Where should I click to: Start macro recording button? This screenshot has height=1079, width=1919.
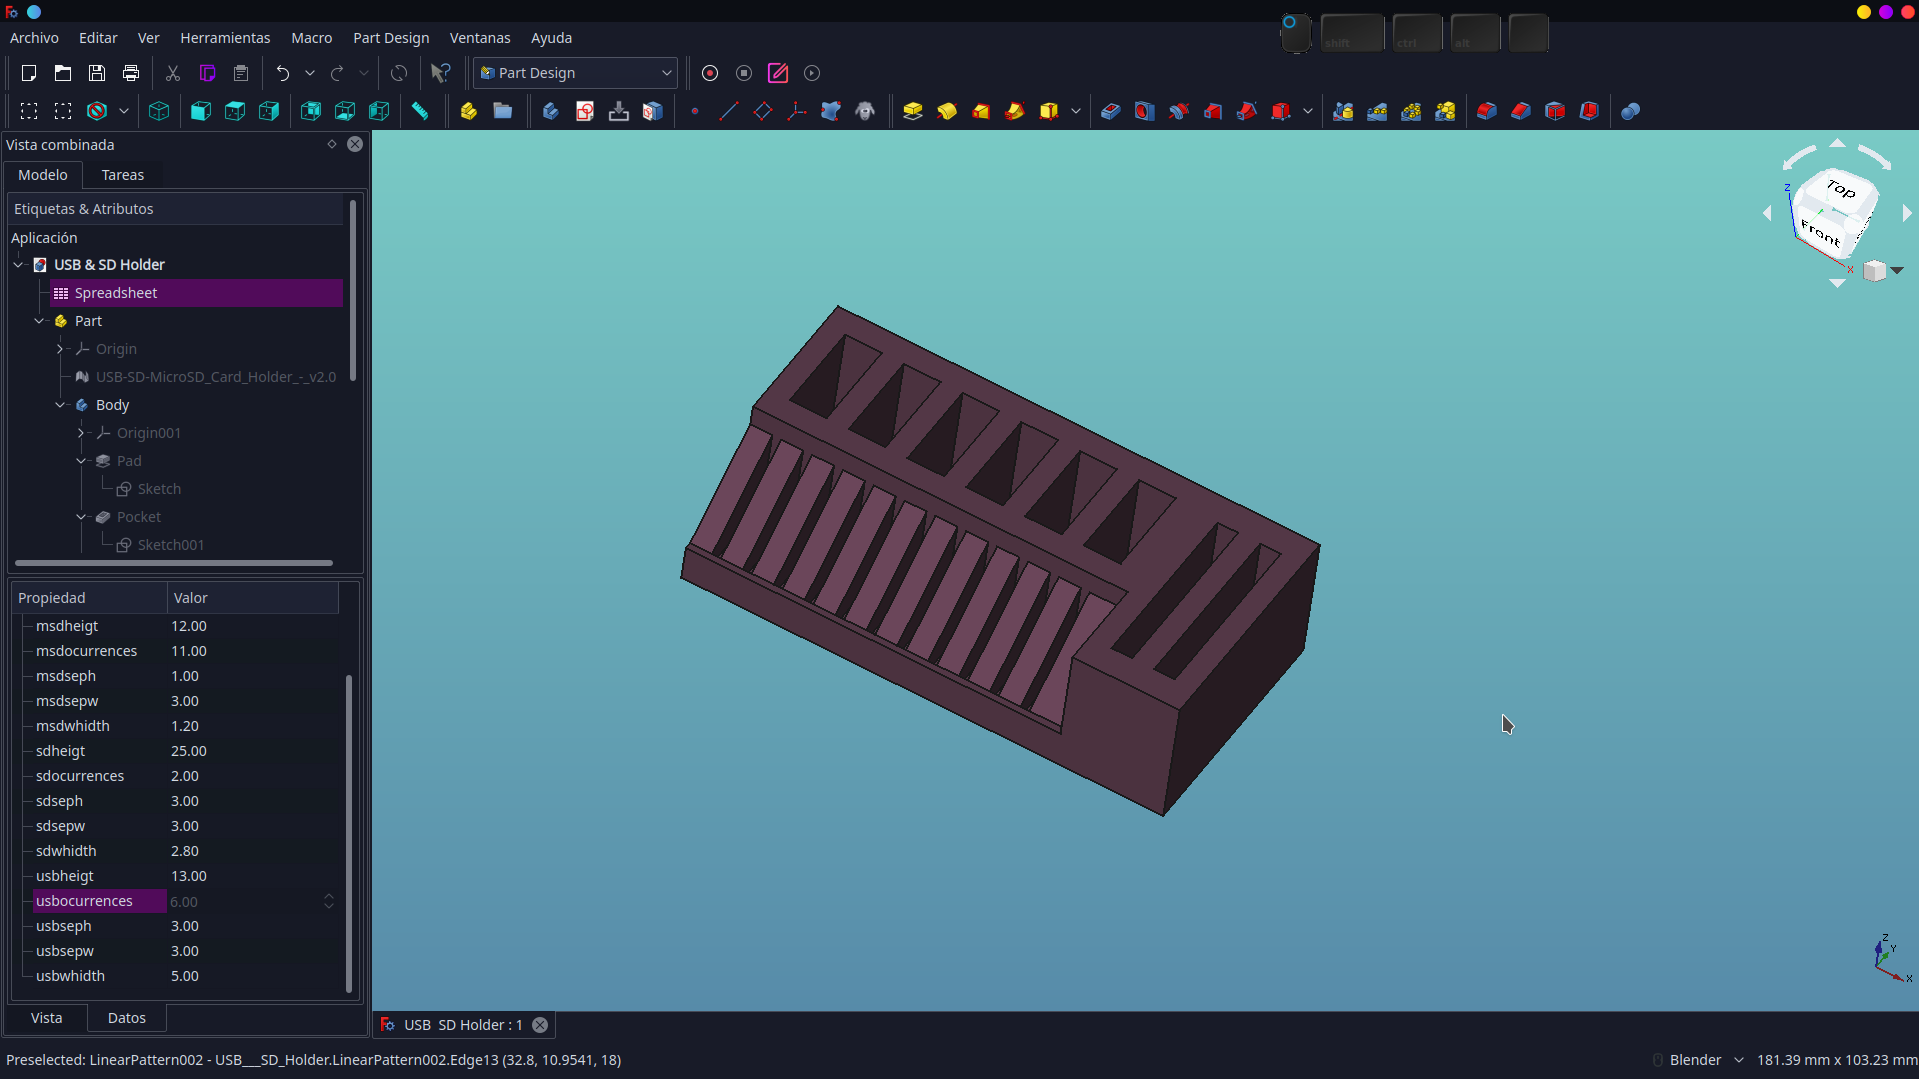click(x=710, y=73)
